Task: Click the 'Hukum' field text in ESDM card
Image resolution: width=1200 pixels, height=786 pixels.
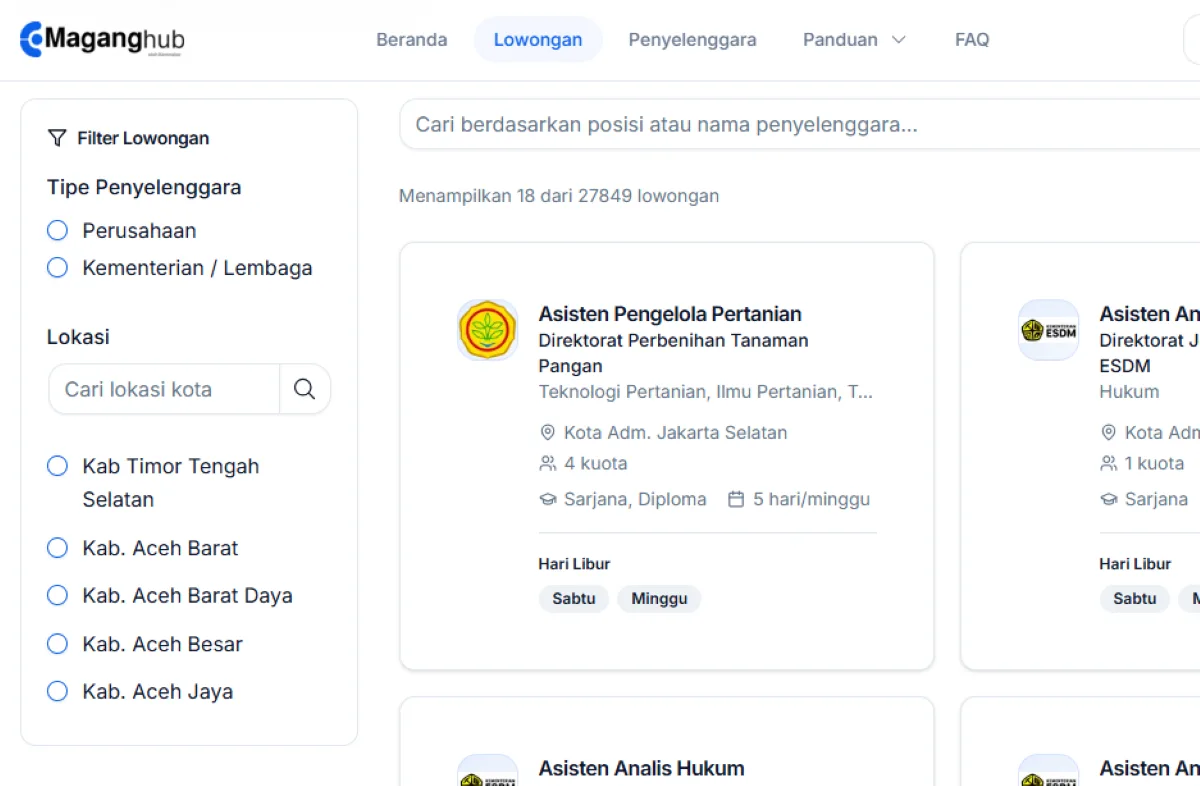Action: pyautogui.click(x=1130, y=392)
